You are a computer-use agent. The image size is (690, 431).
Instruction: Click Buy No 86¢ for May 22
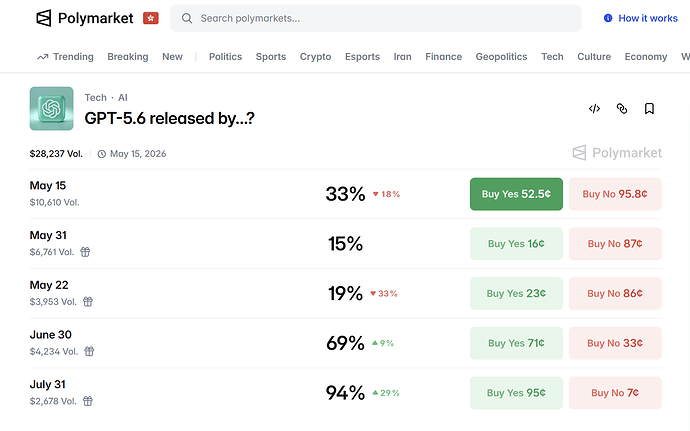pos(615,294)
